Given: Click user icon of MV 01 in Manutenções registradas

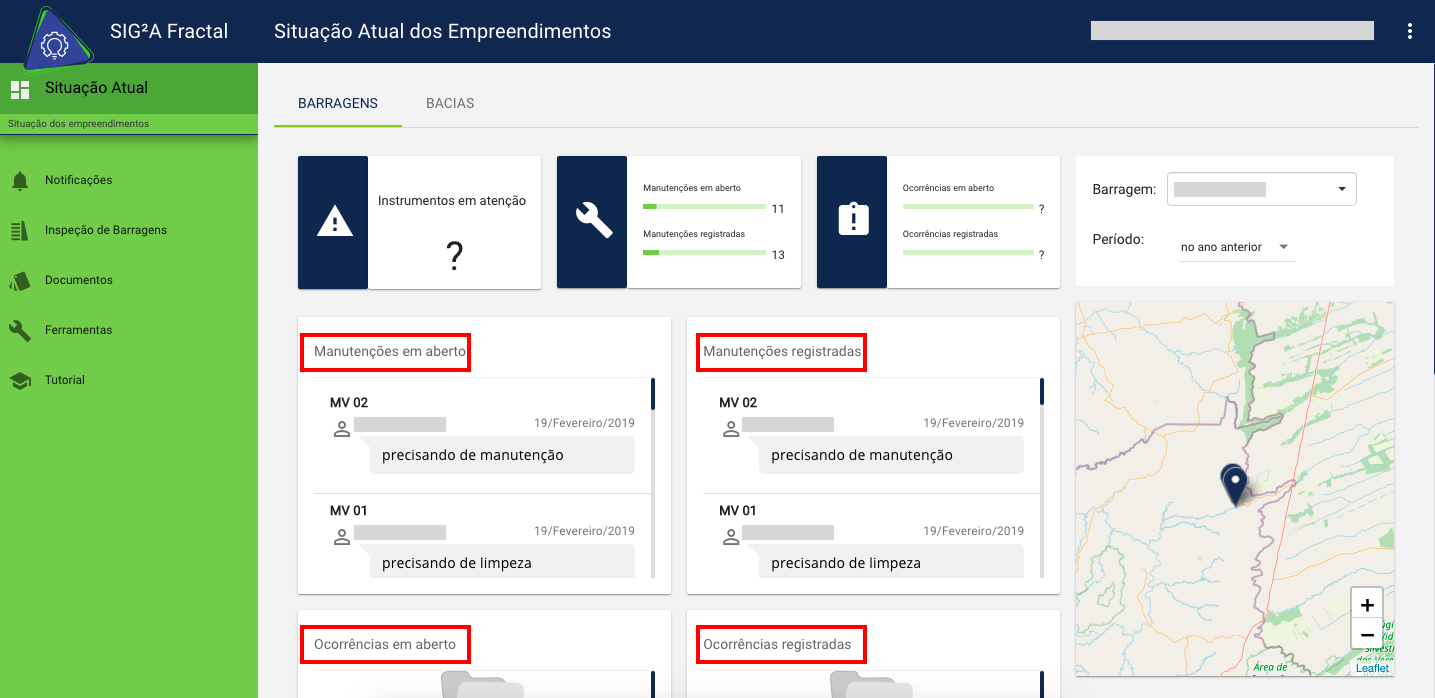Looking at the screenshot, I should pos(731,537).
